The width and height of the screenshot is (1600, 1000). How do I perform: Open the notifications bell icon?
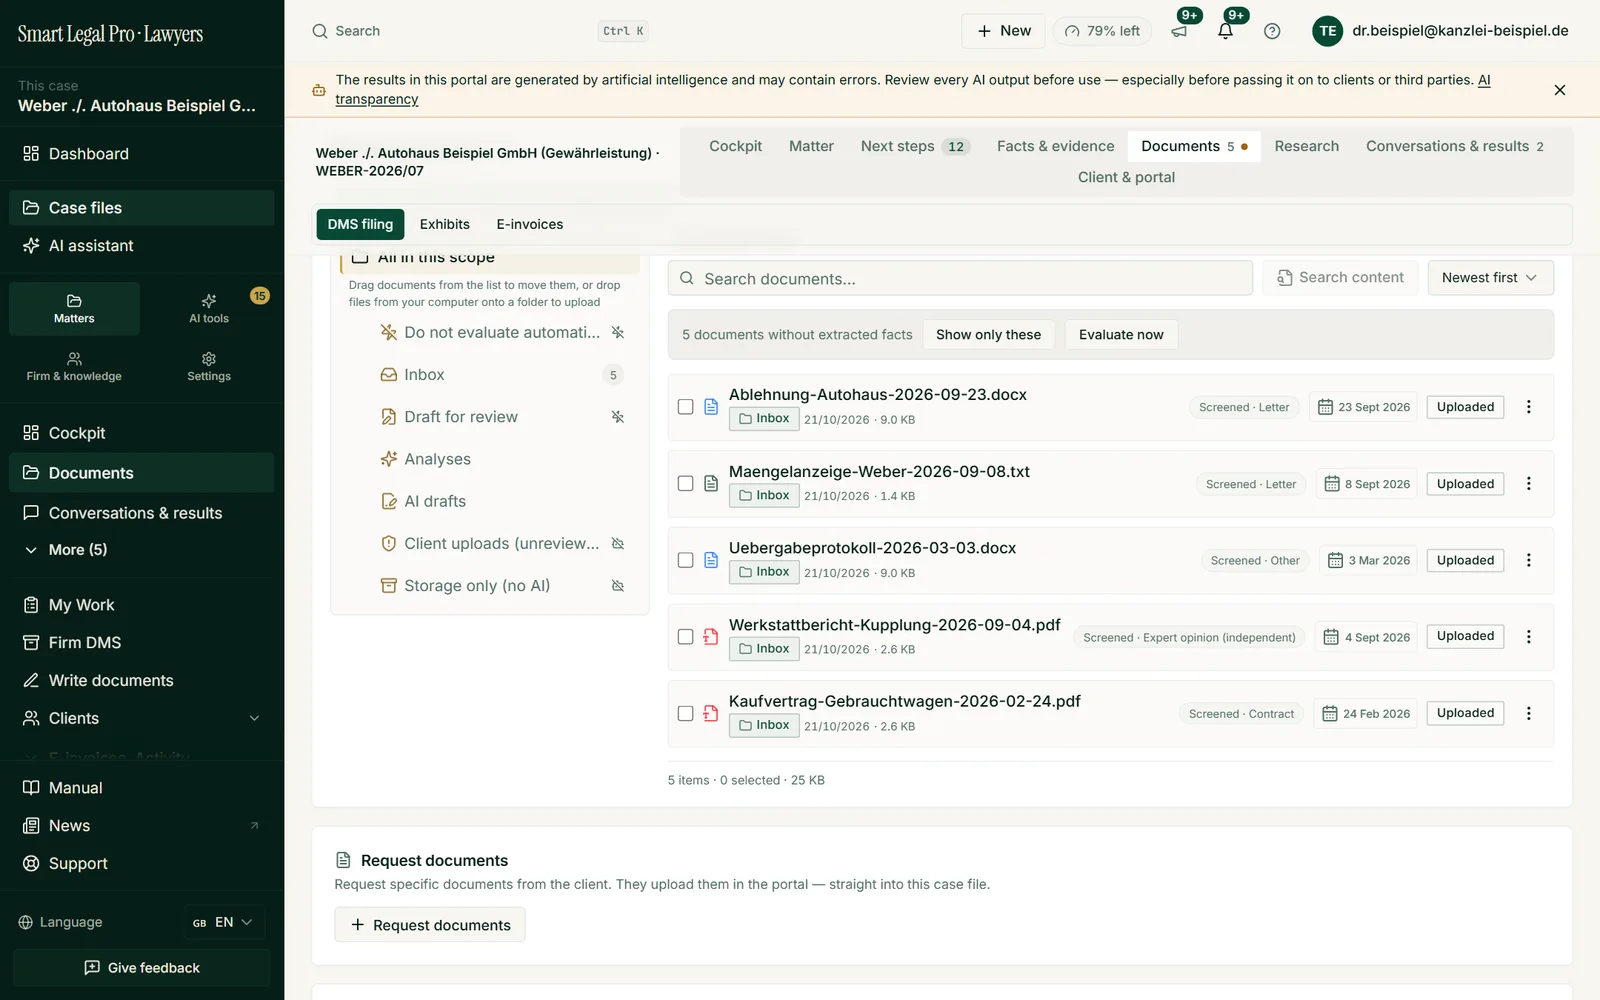[1225, 31]
